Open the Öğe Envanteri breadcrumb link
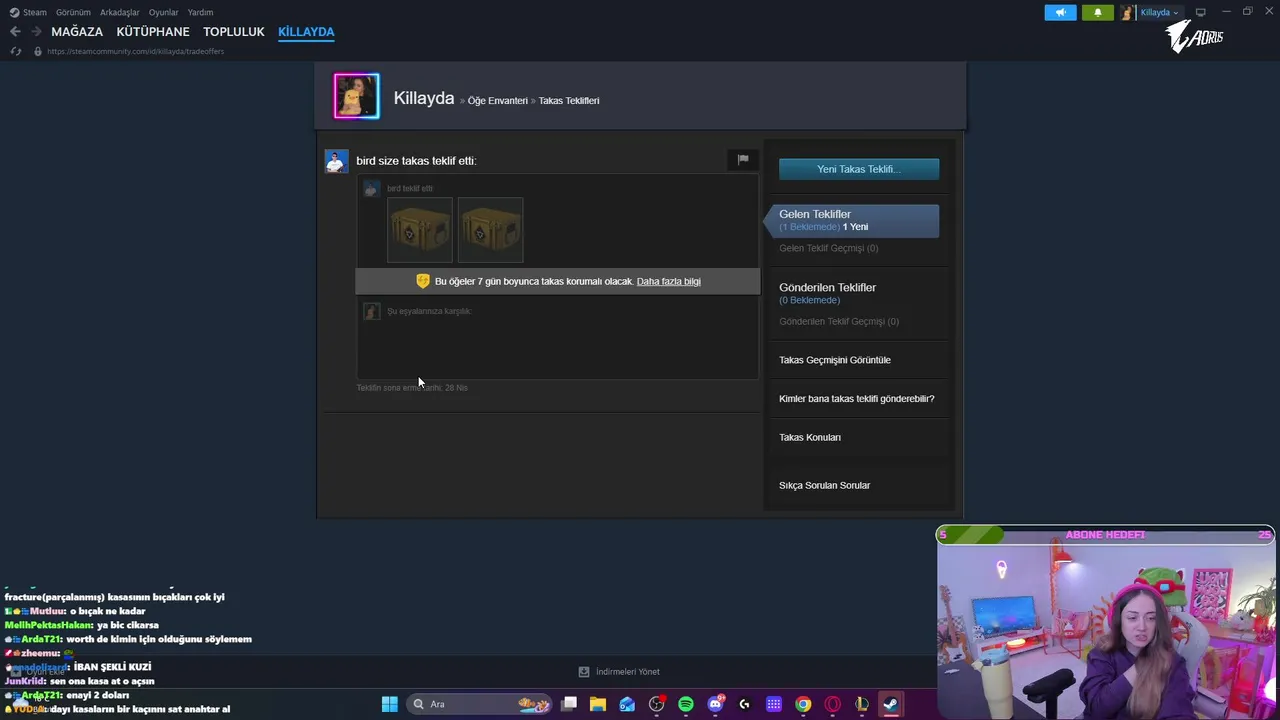Screen dimensions: 1280x720 [x=498, y=100]
